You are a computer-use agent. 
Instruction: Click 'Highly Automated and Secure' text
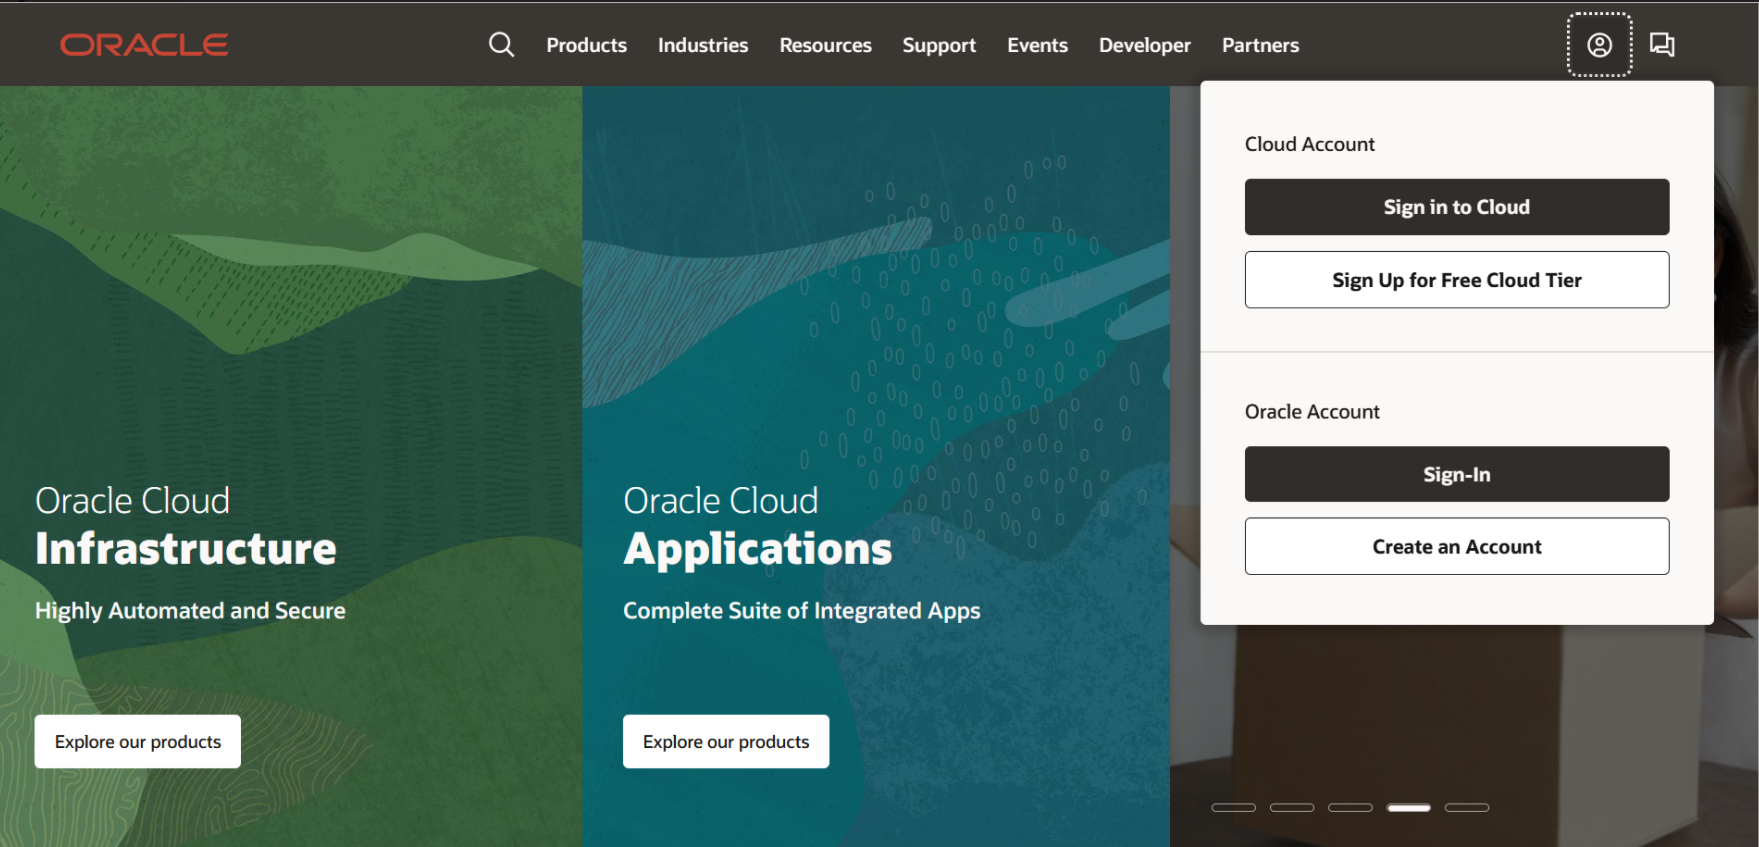(190, 611)
